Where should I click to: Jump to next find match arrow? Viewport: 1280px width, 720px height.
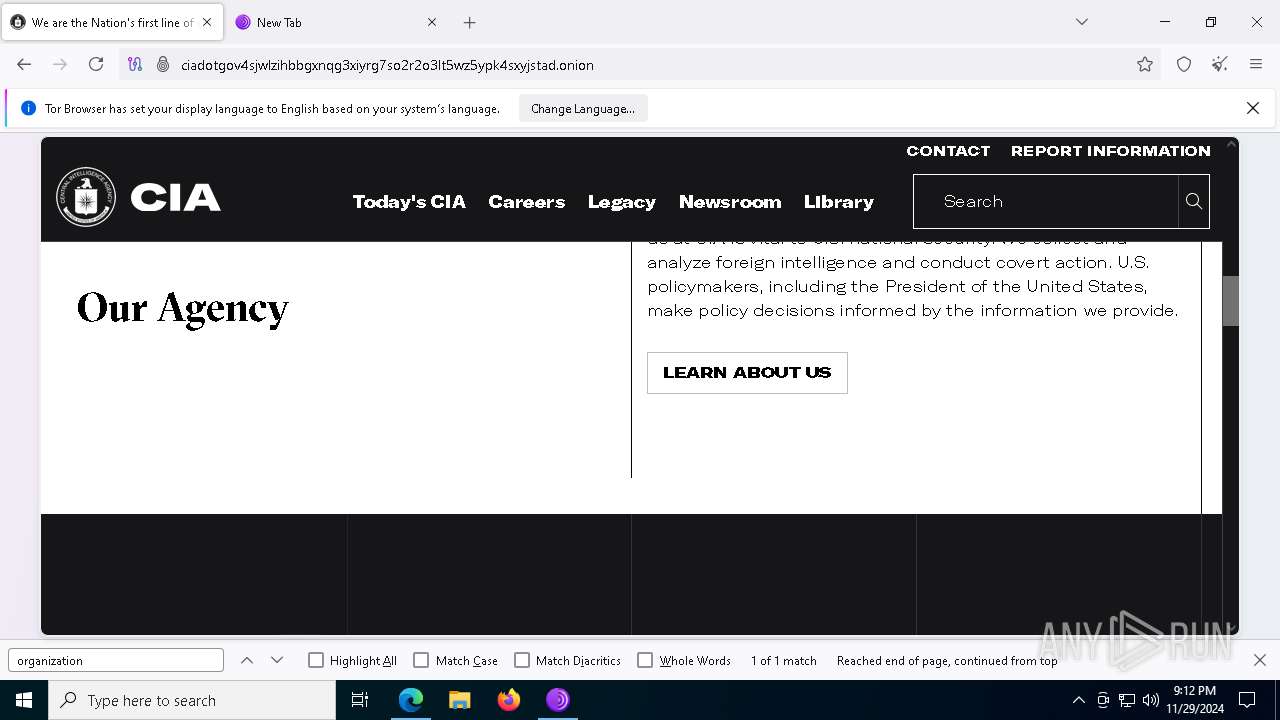click(277, 660)
